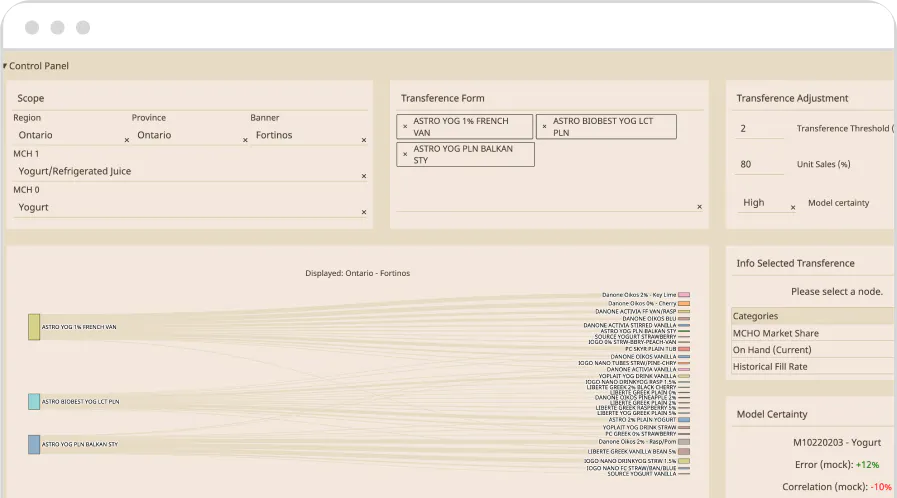Click the MCHO Market Share row
This screenshot has width=897, height=498.
812,333
